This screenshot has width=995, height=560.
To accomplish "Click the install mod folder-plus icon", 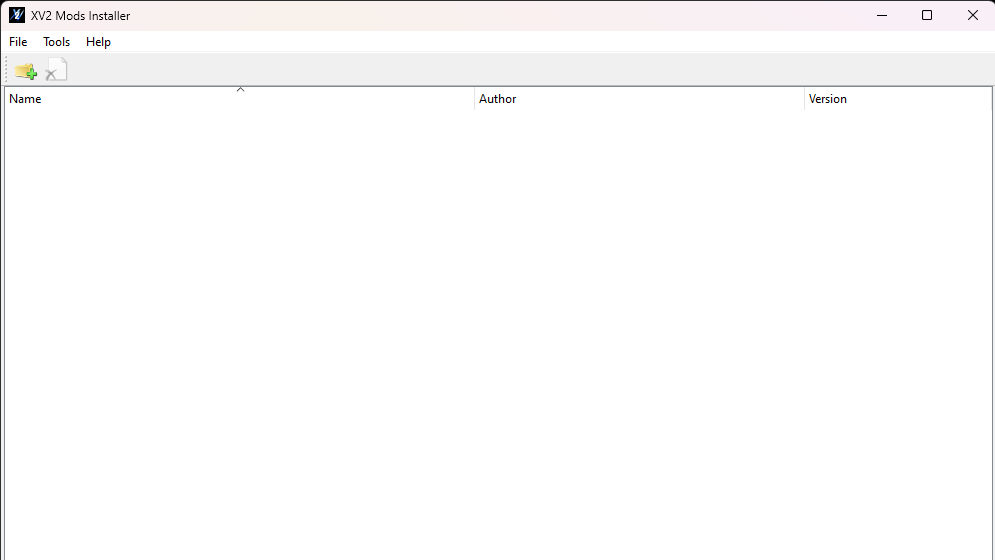I will pos(26,70).
